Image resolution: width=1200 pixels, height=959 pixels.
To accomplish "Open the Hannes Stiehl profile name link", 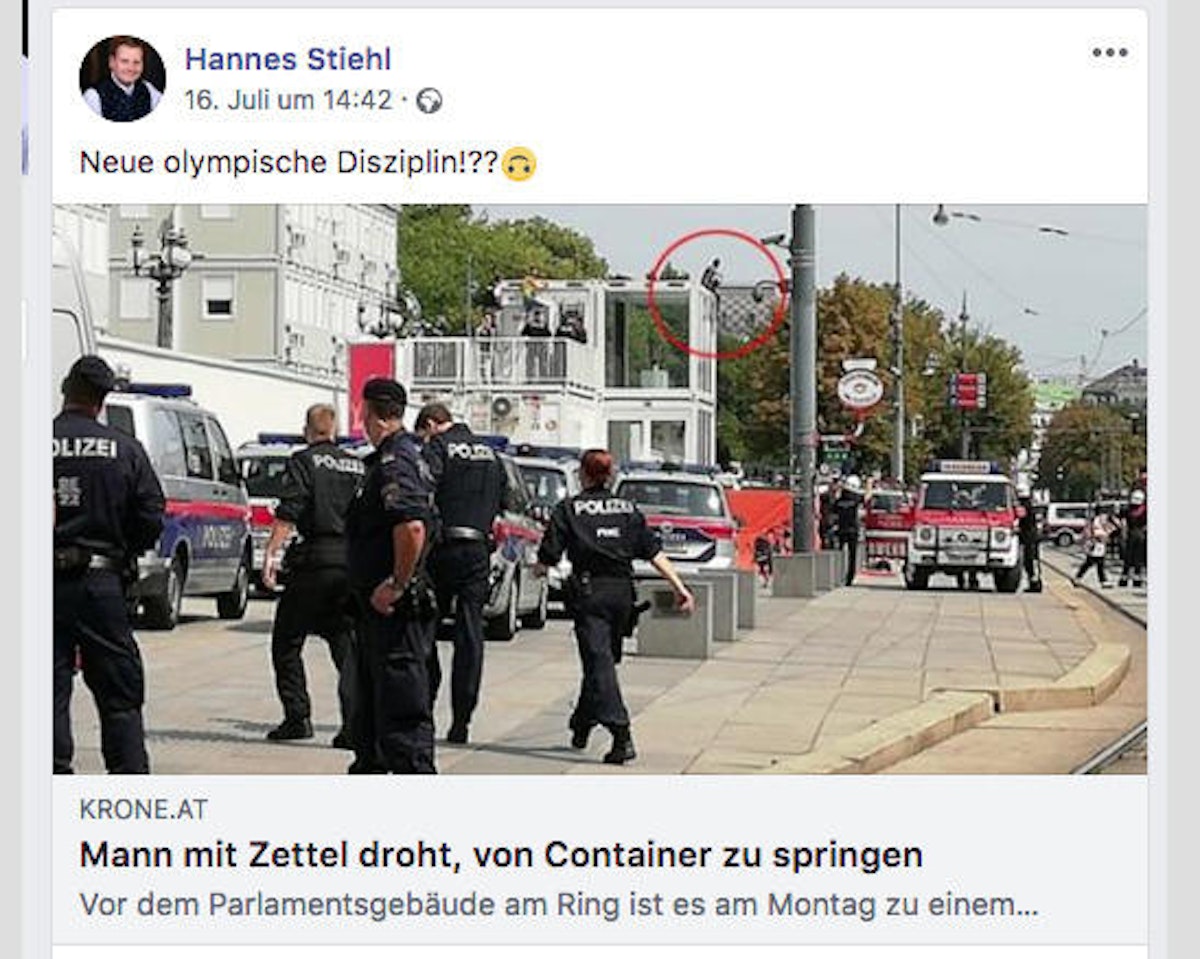I will point(288,60).
